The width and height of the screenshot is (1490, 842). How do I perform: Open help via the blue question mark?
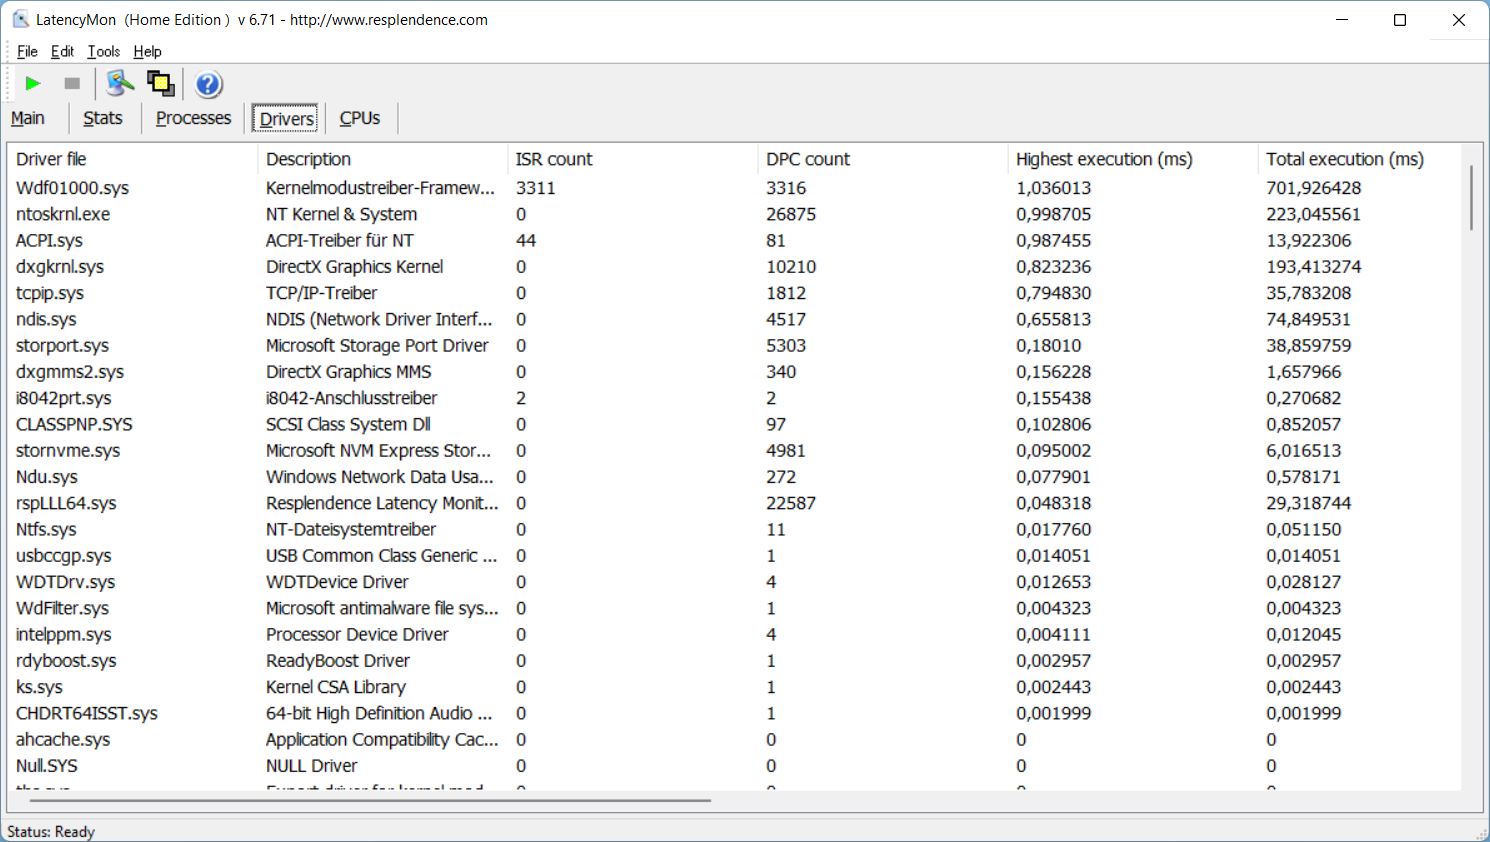(208, 85)
